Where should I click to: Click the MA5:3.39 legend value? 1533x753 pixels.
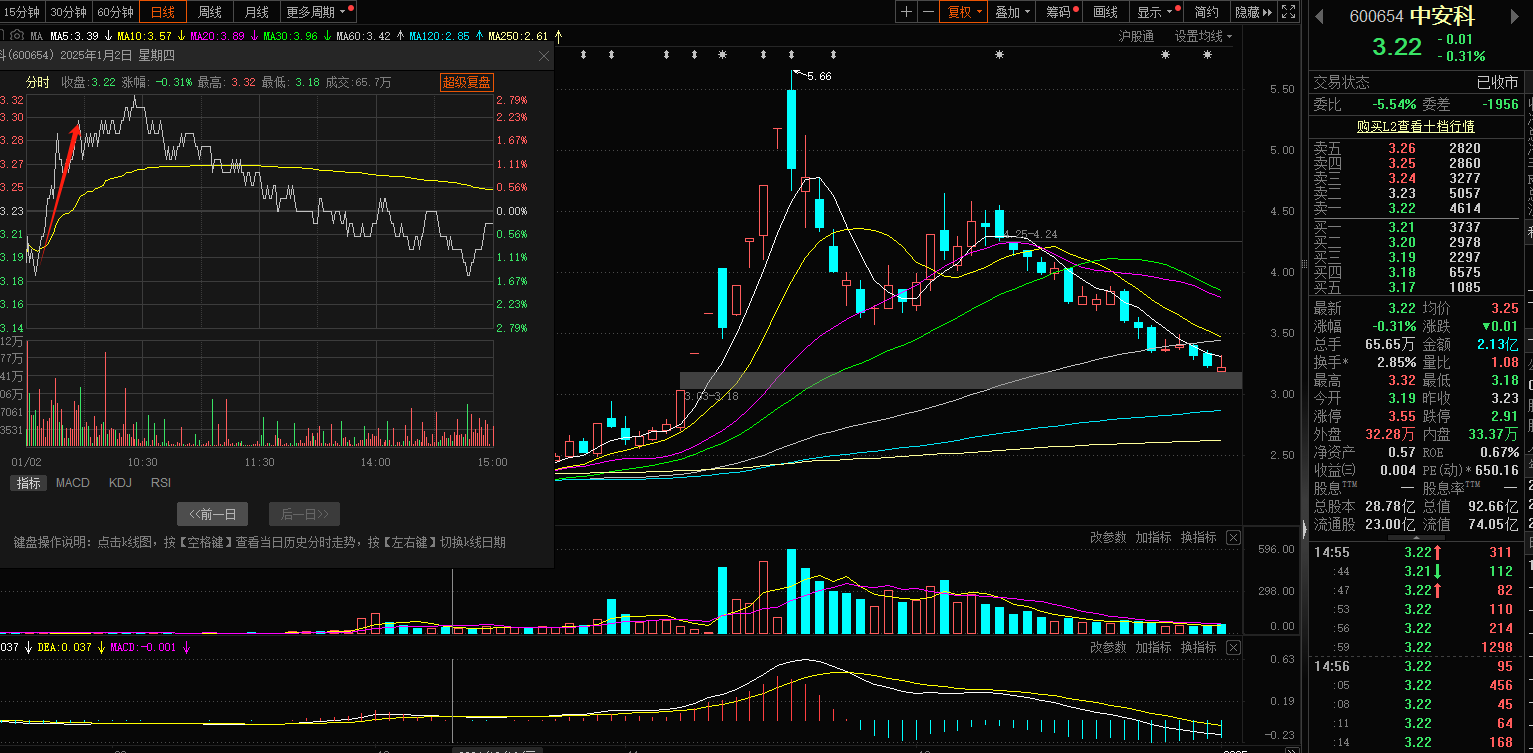[74, 36]
